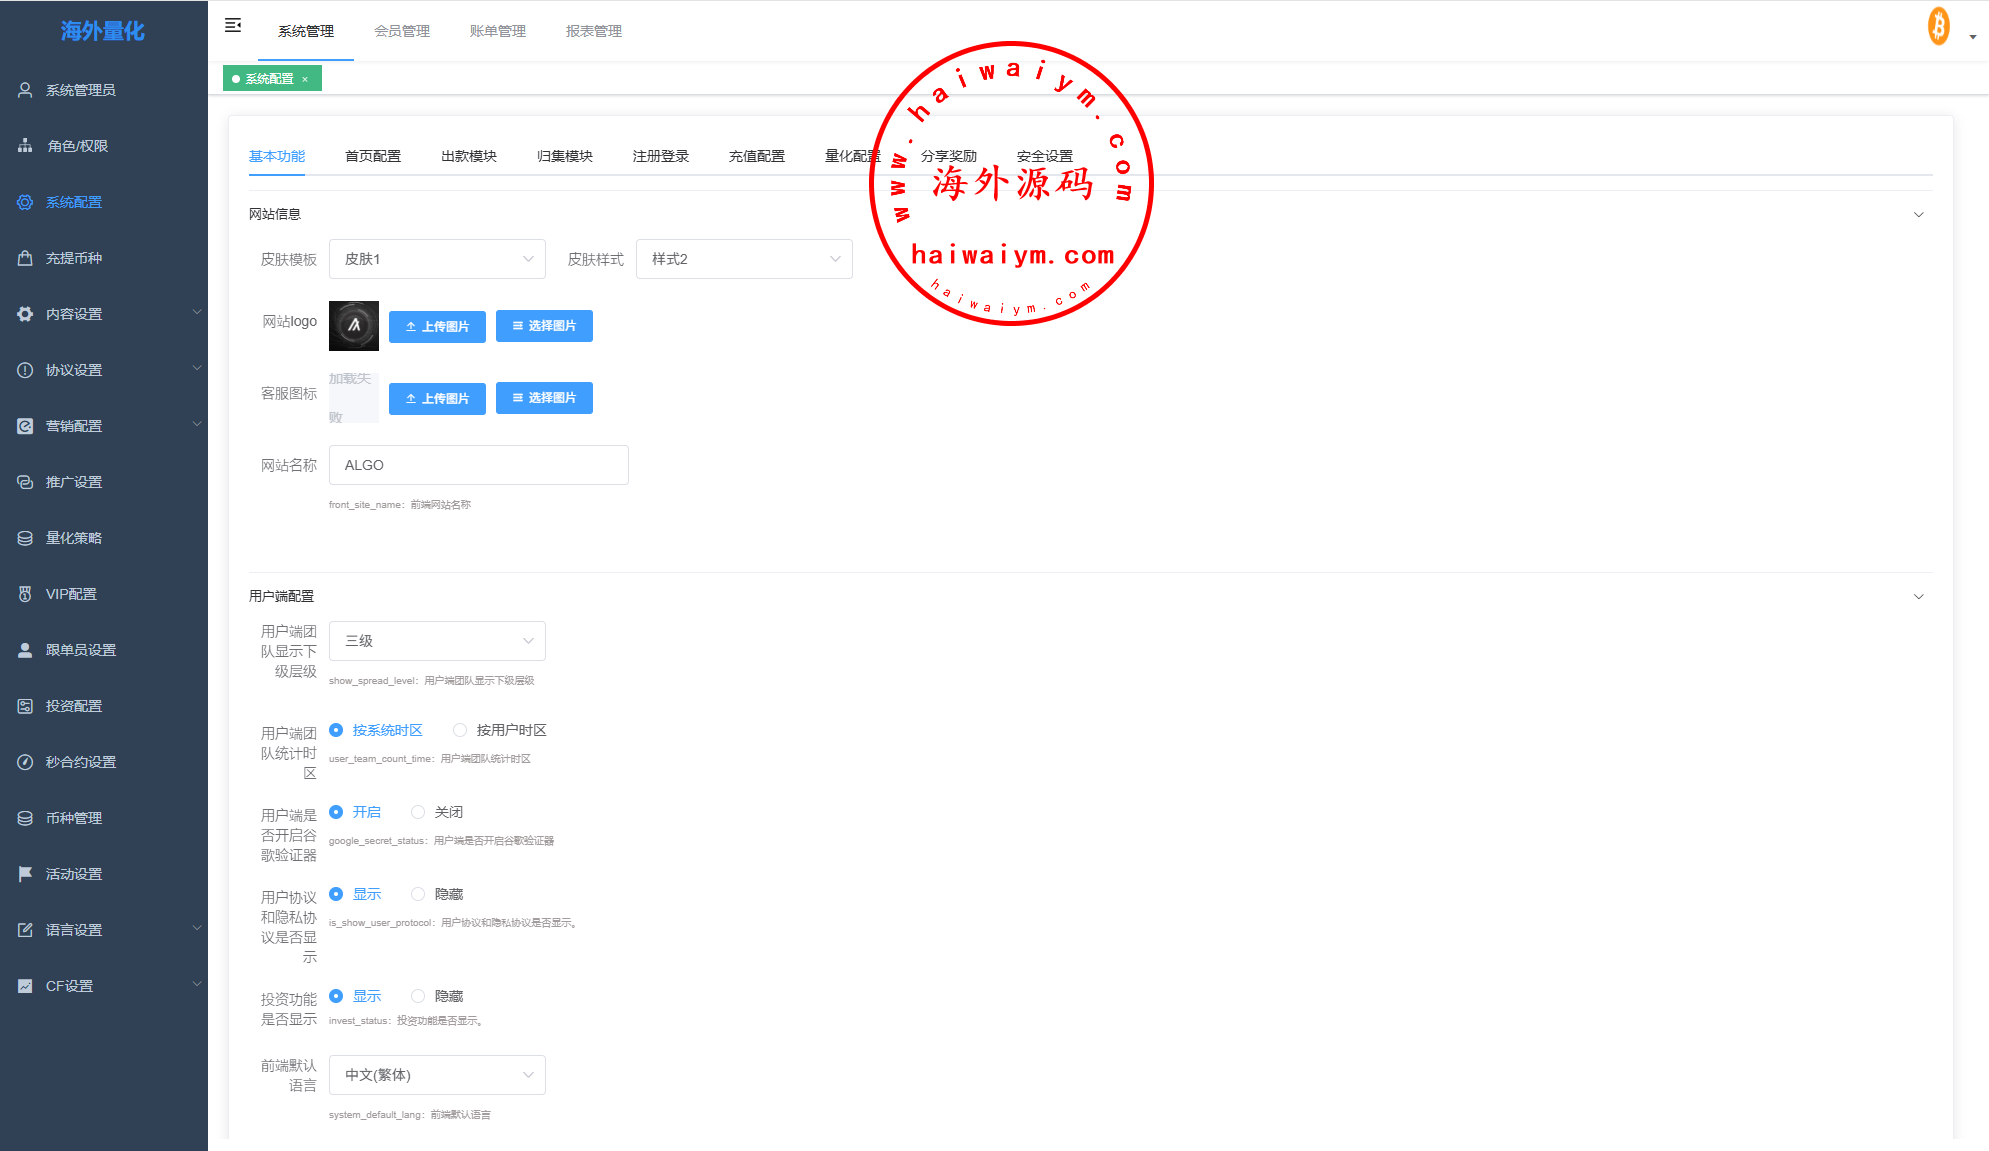Open 系统管理员 user icon in sidebar

(25, 90)
